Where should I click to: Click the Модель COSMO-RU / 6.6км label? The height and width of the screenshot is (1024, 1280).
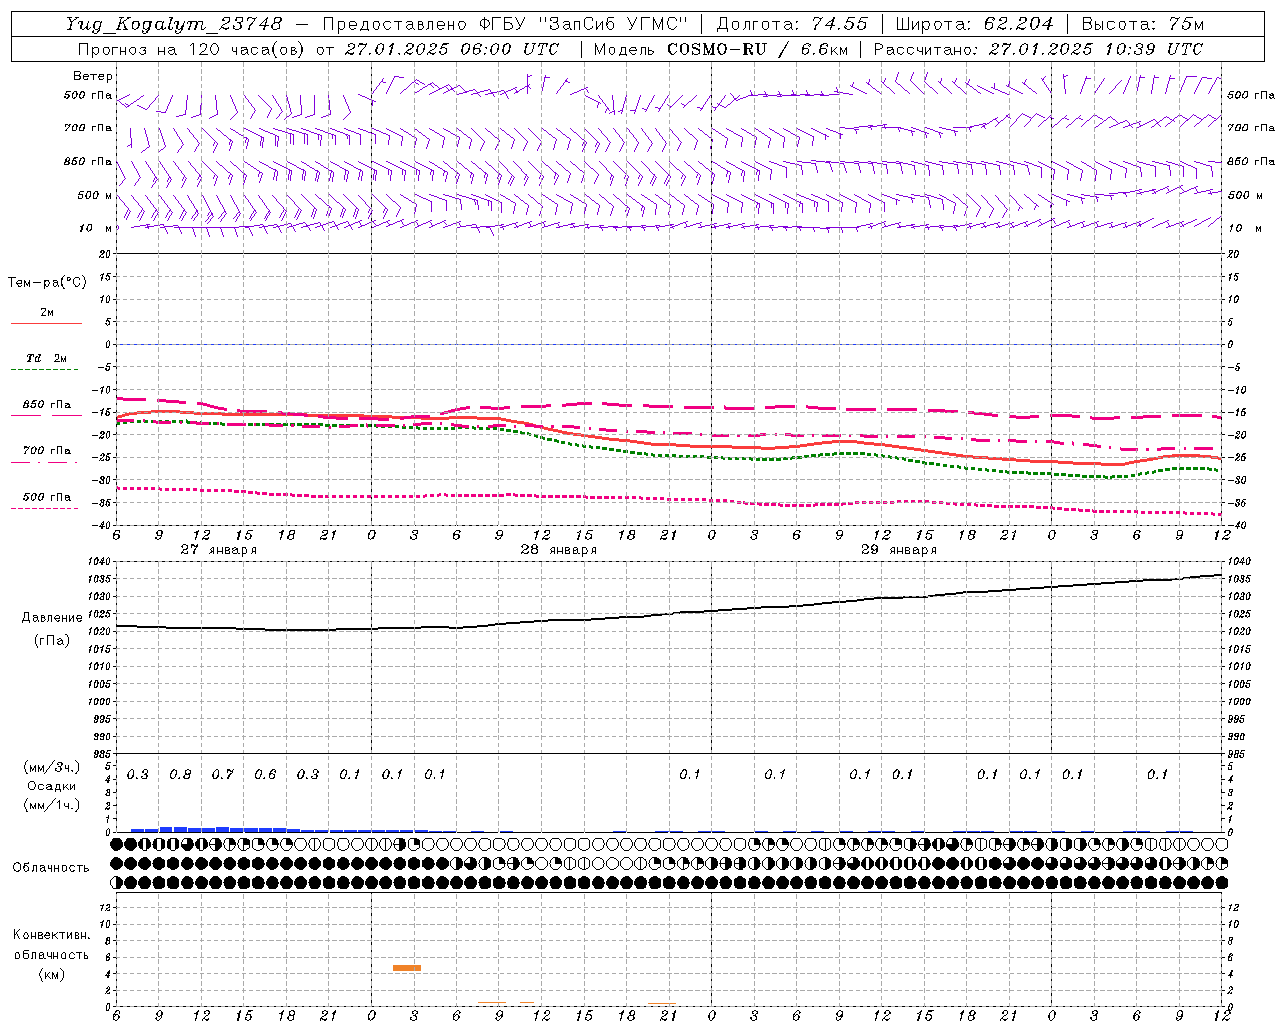point(720,49)
